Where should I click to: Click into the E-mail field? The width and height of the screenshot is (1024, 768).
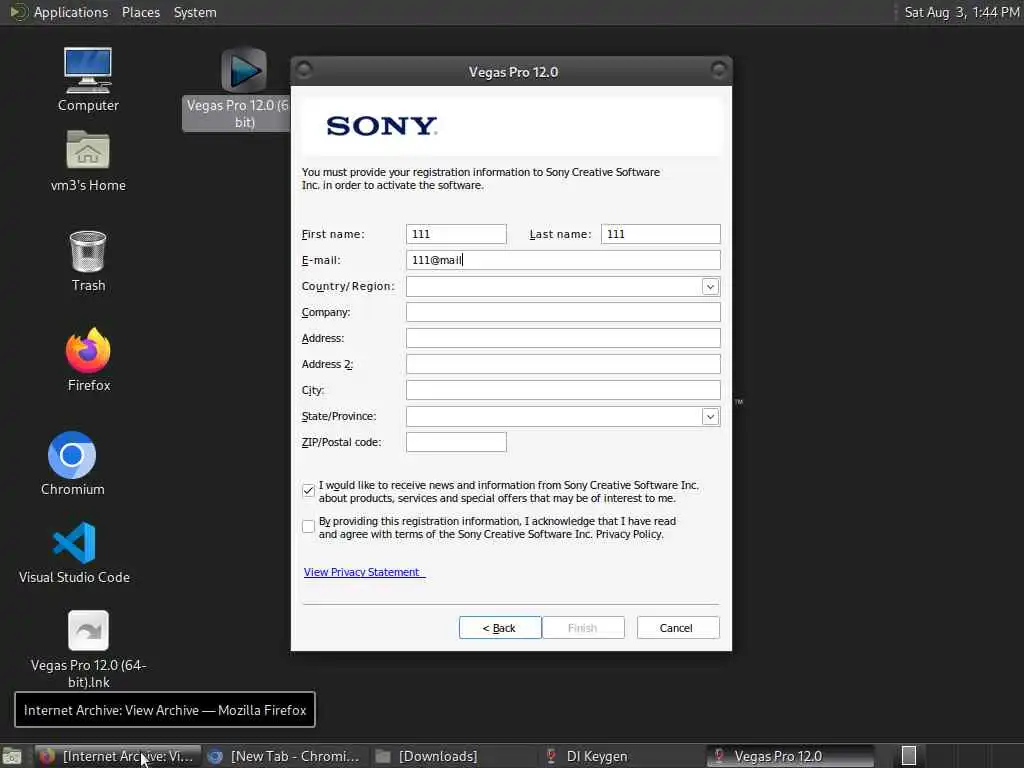(563, 260)
